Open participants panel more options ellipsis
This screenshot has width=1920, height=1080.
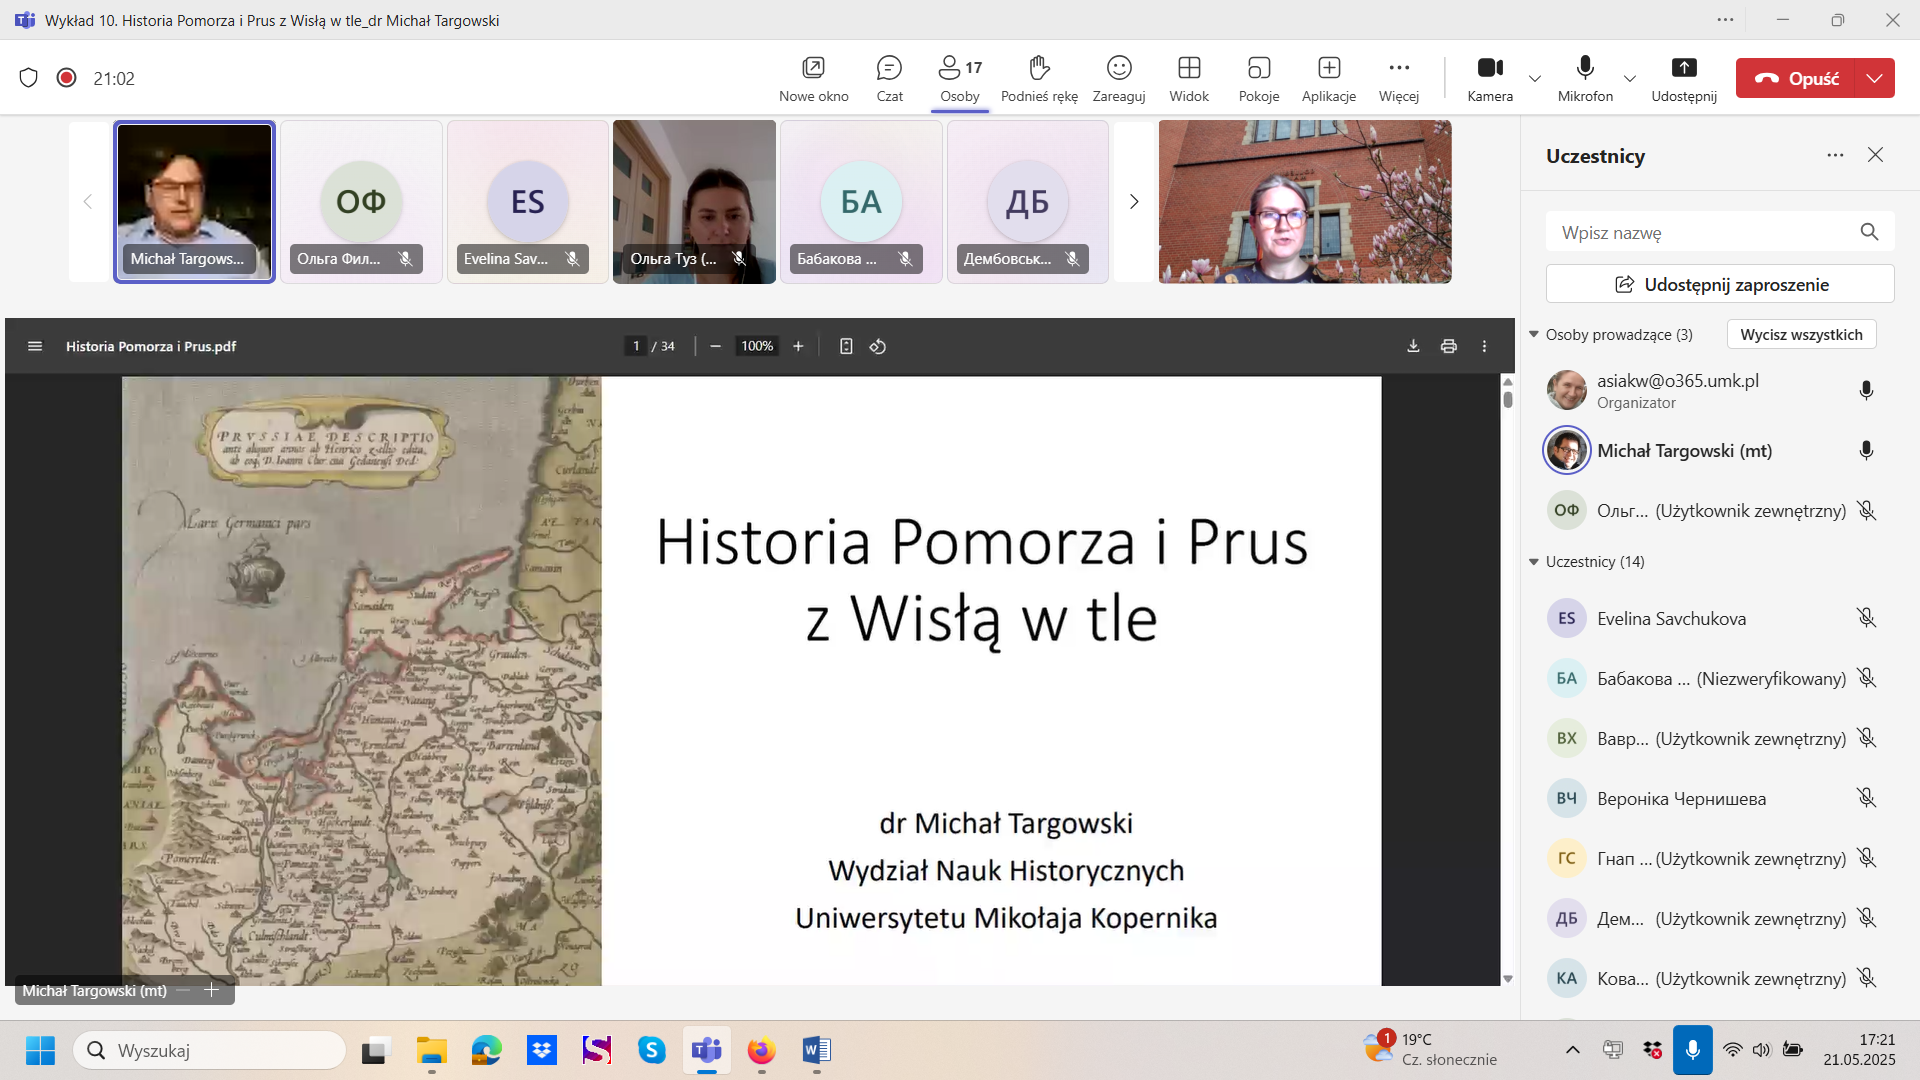[1835, 155]
